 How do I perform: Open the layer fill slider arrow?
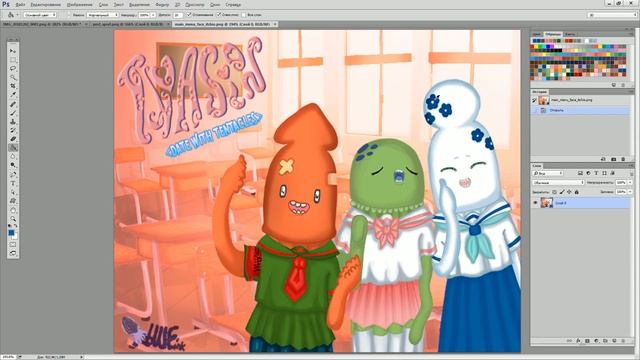(x=630, y=191)
